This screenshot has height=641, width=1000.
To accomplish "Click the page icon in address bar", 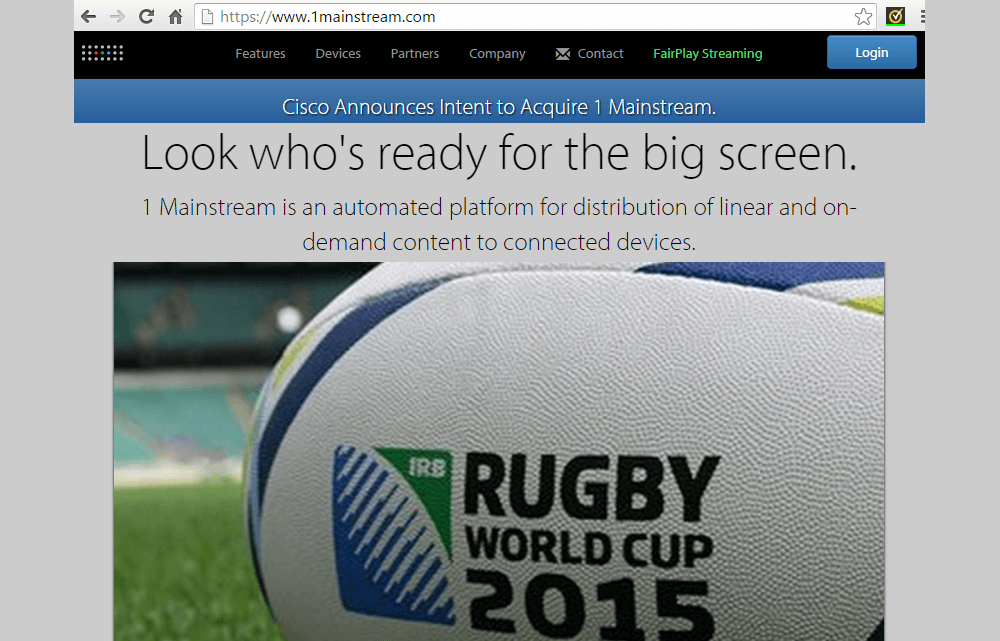I will (x=207, y=16).
